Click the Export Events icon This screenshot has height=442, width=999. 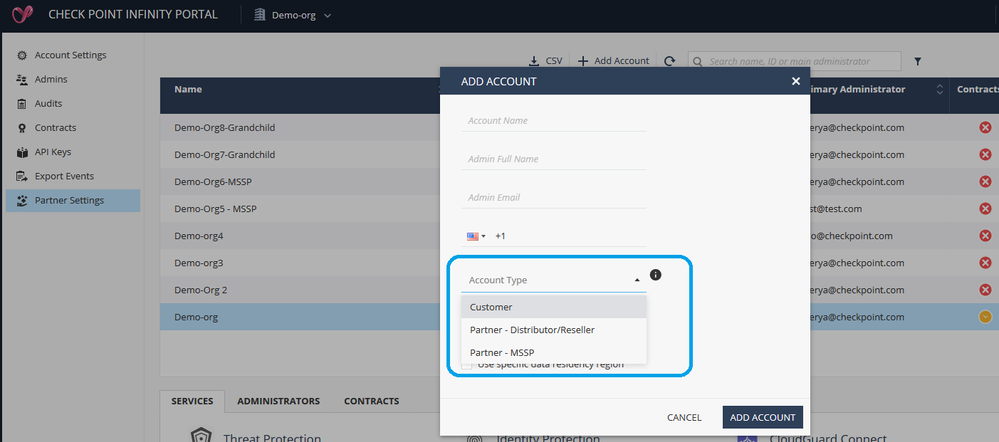22,176
